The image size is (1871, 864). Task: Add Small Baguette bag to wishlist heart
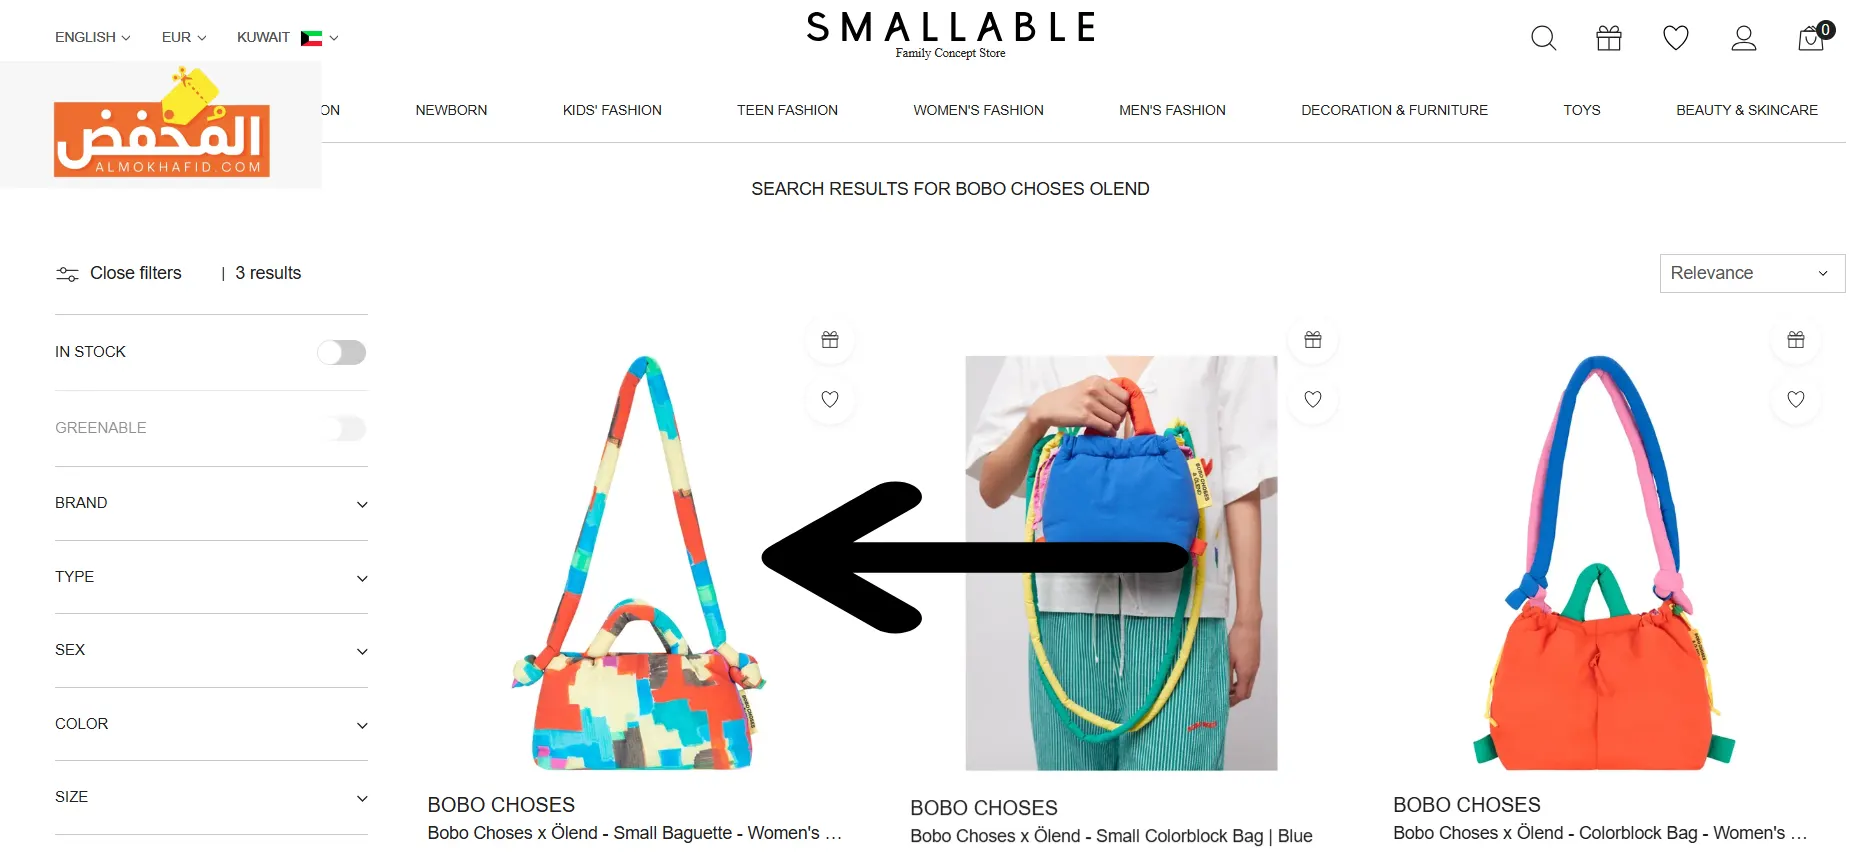(830, 399)
